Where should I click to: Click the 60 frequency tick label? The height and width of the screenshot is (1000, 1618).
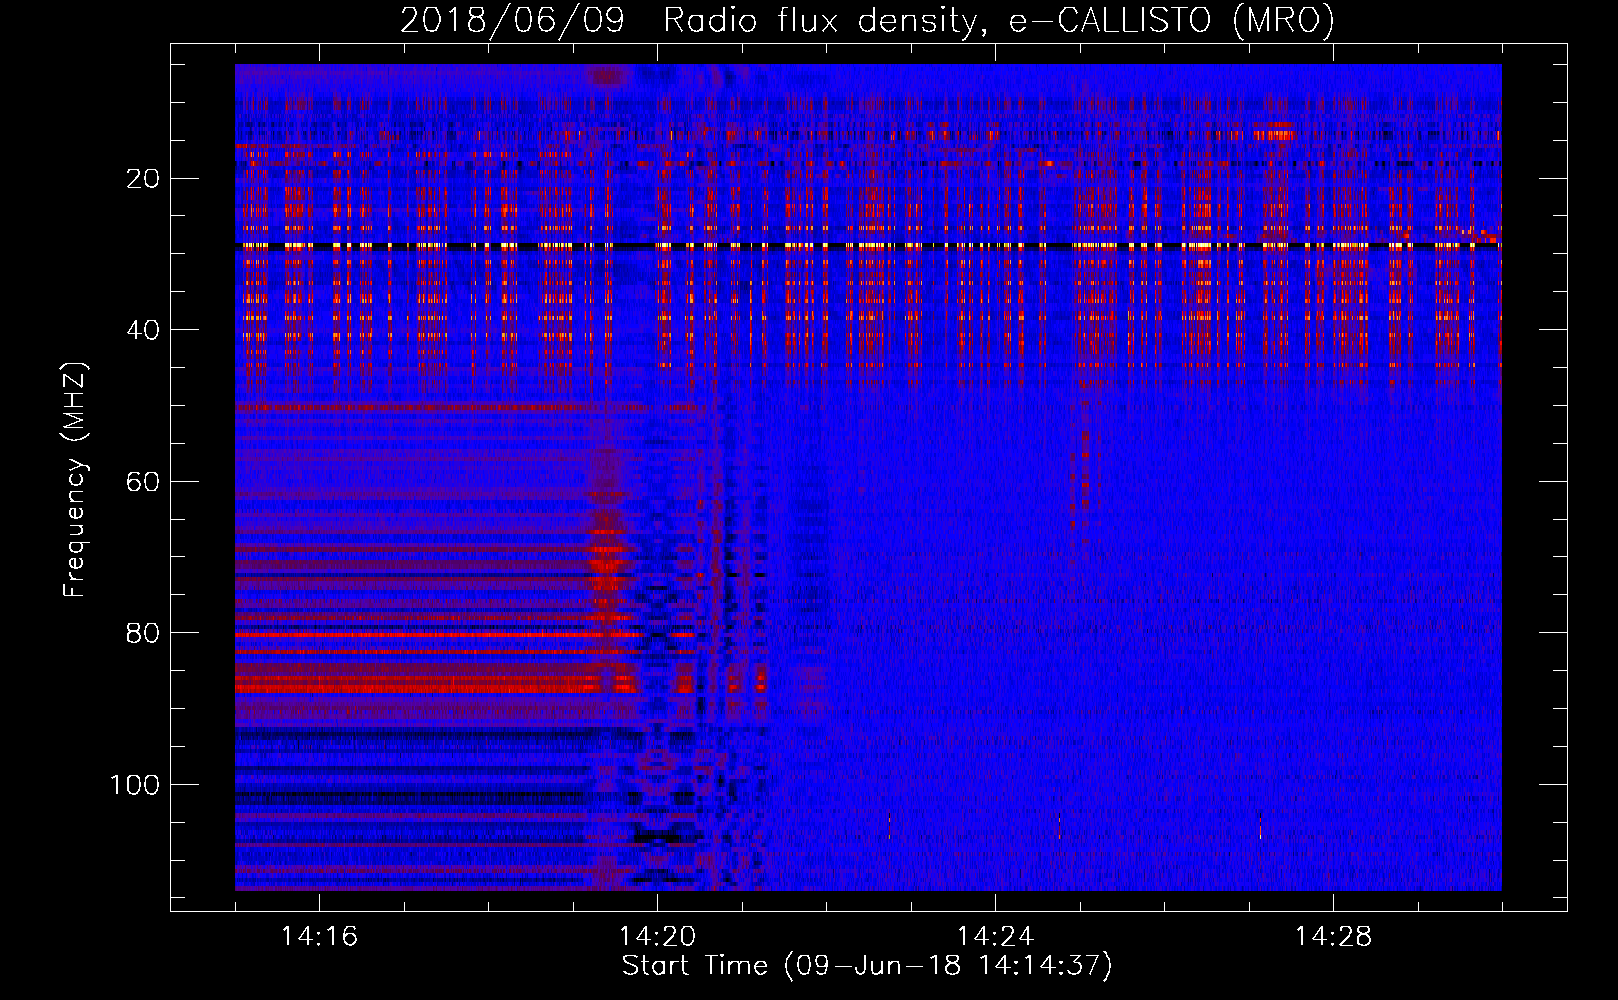143,482
